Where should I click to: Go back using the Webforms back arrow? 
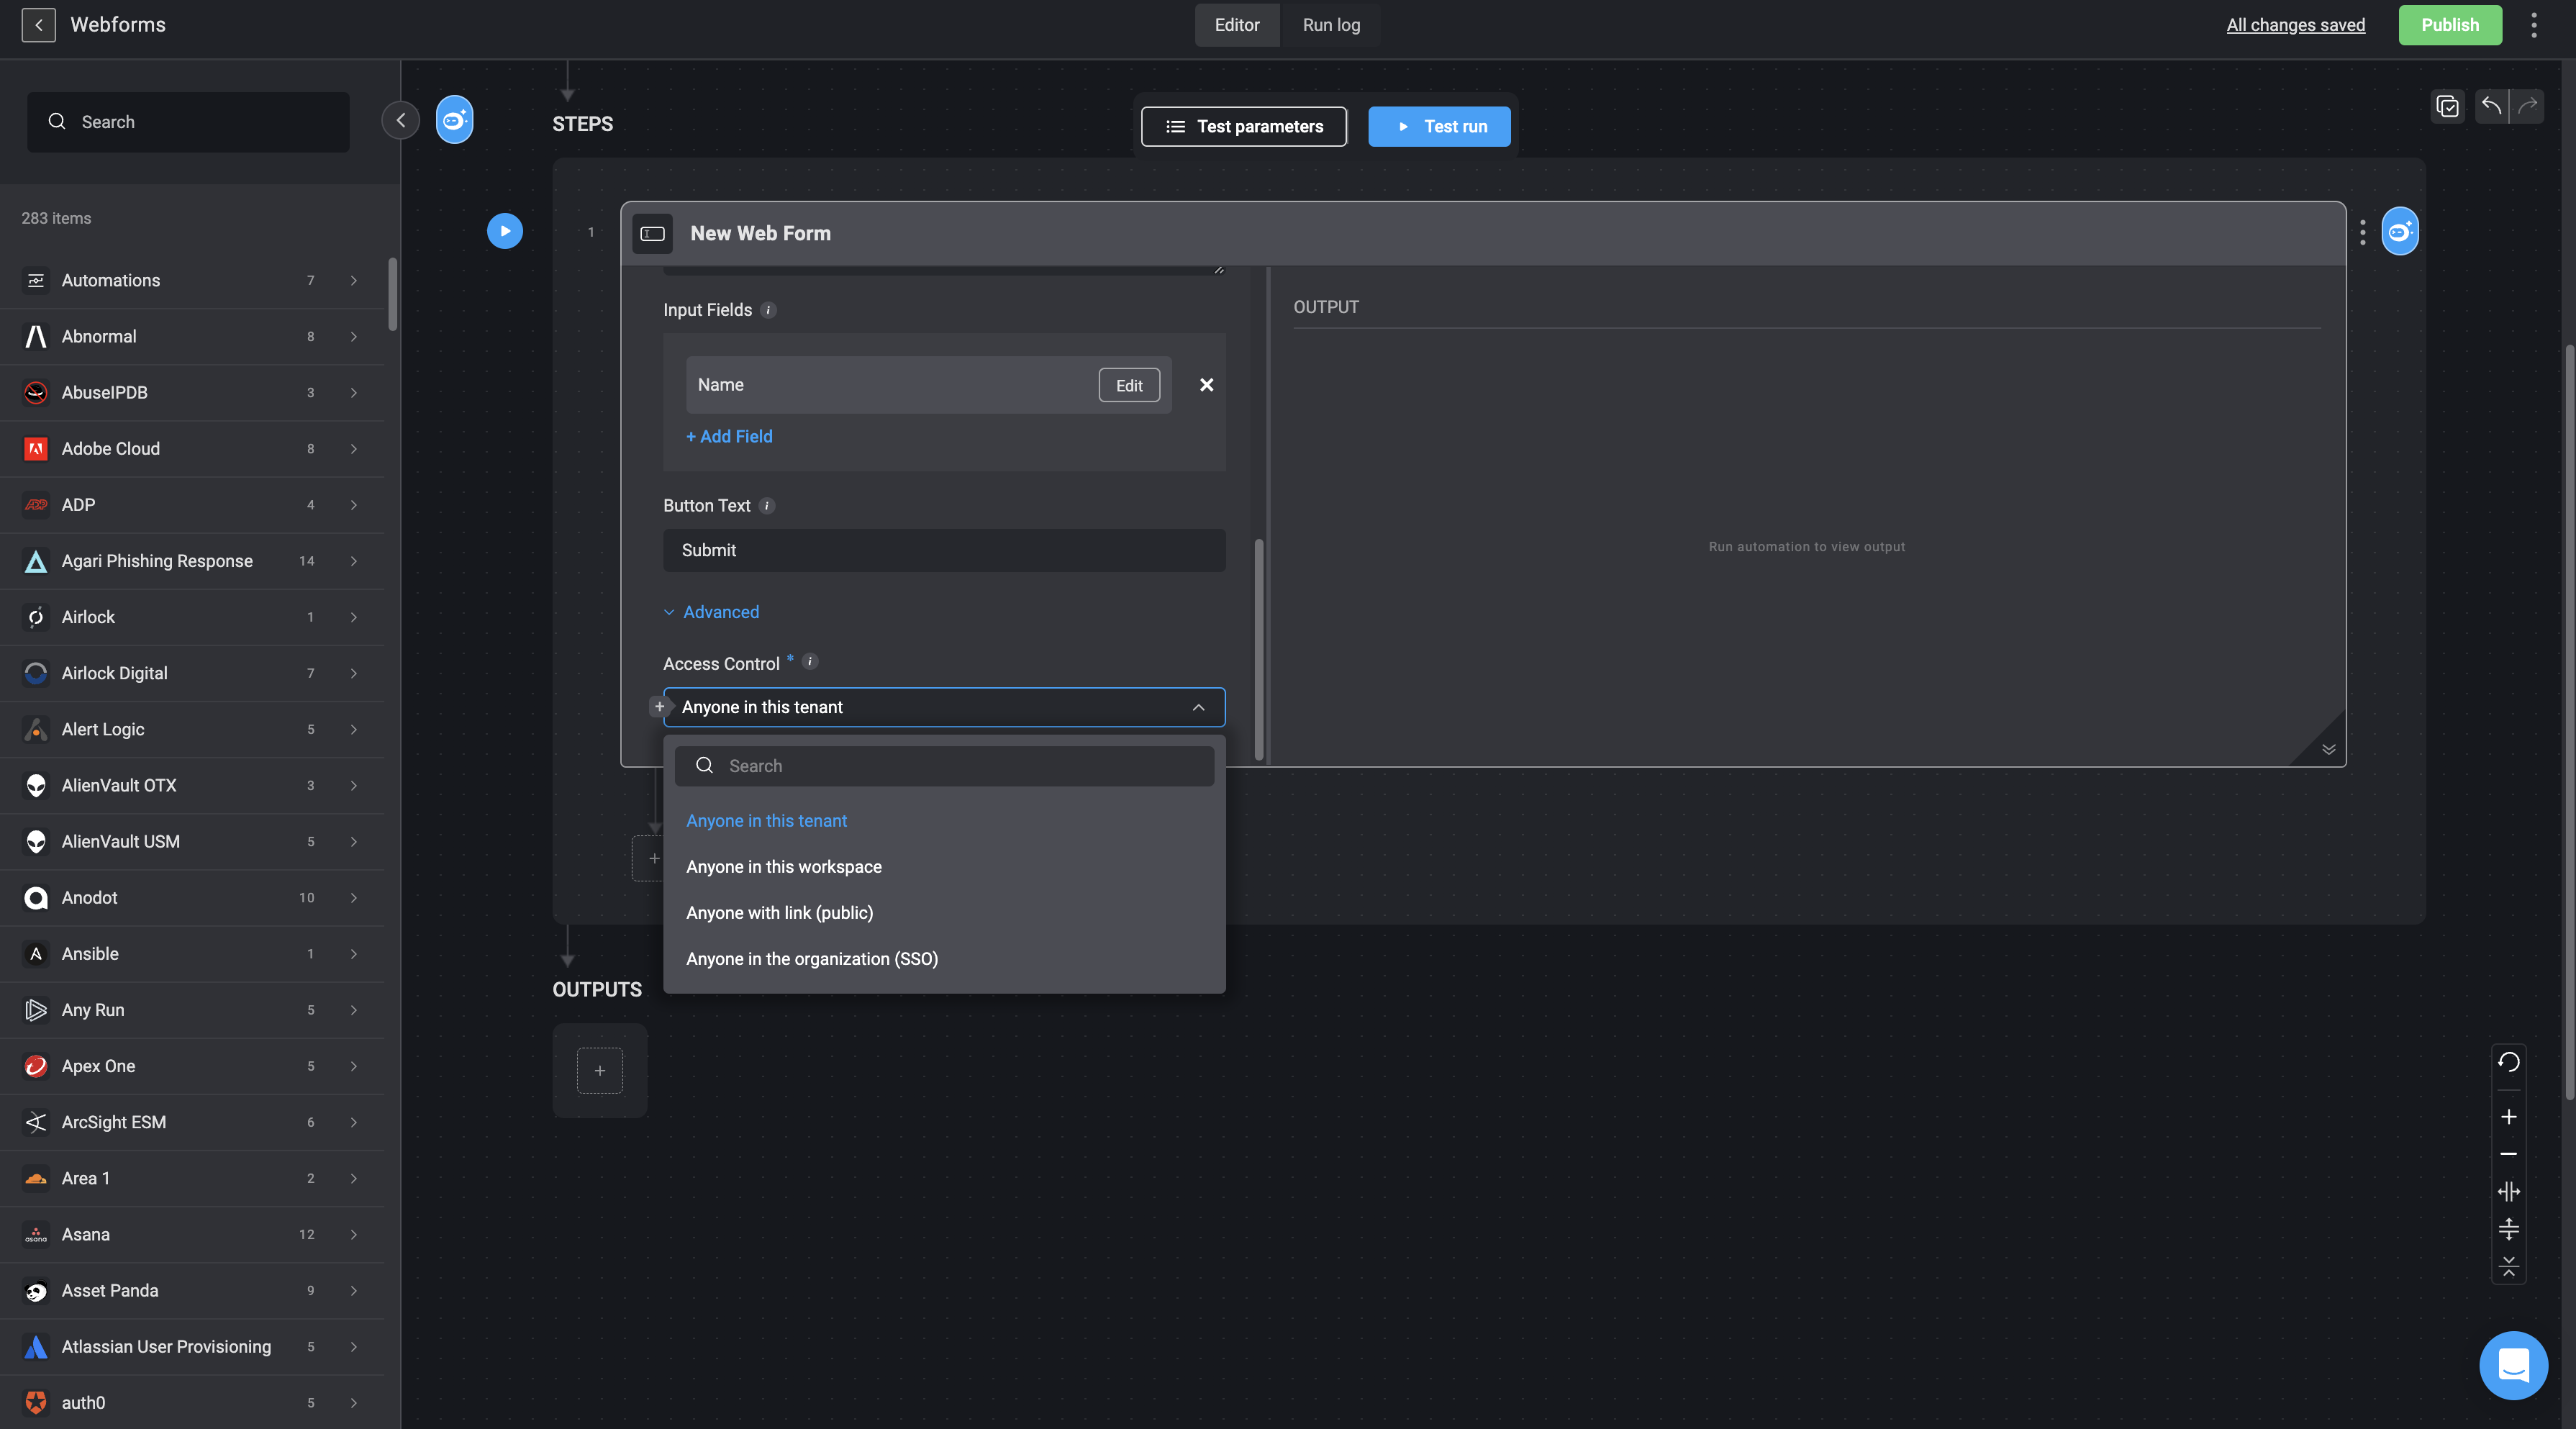(38, 25)
